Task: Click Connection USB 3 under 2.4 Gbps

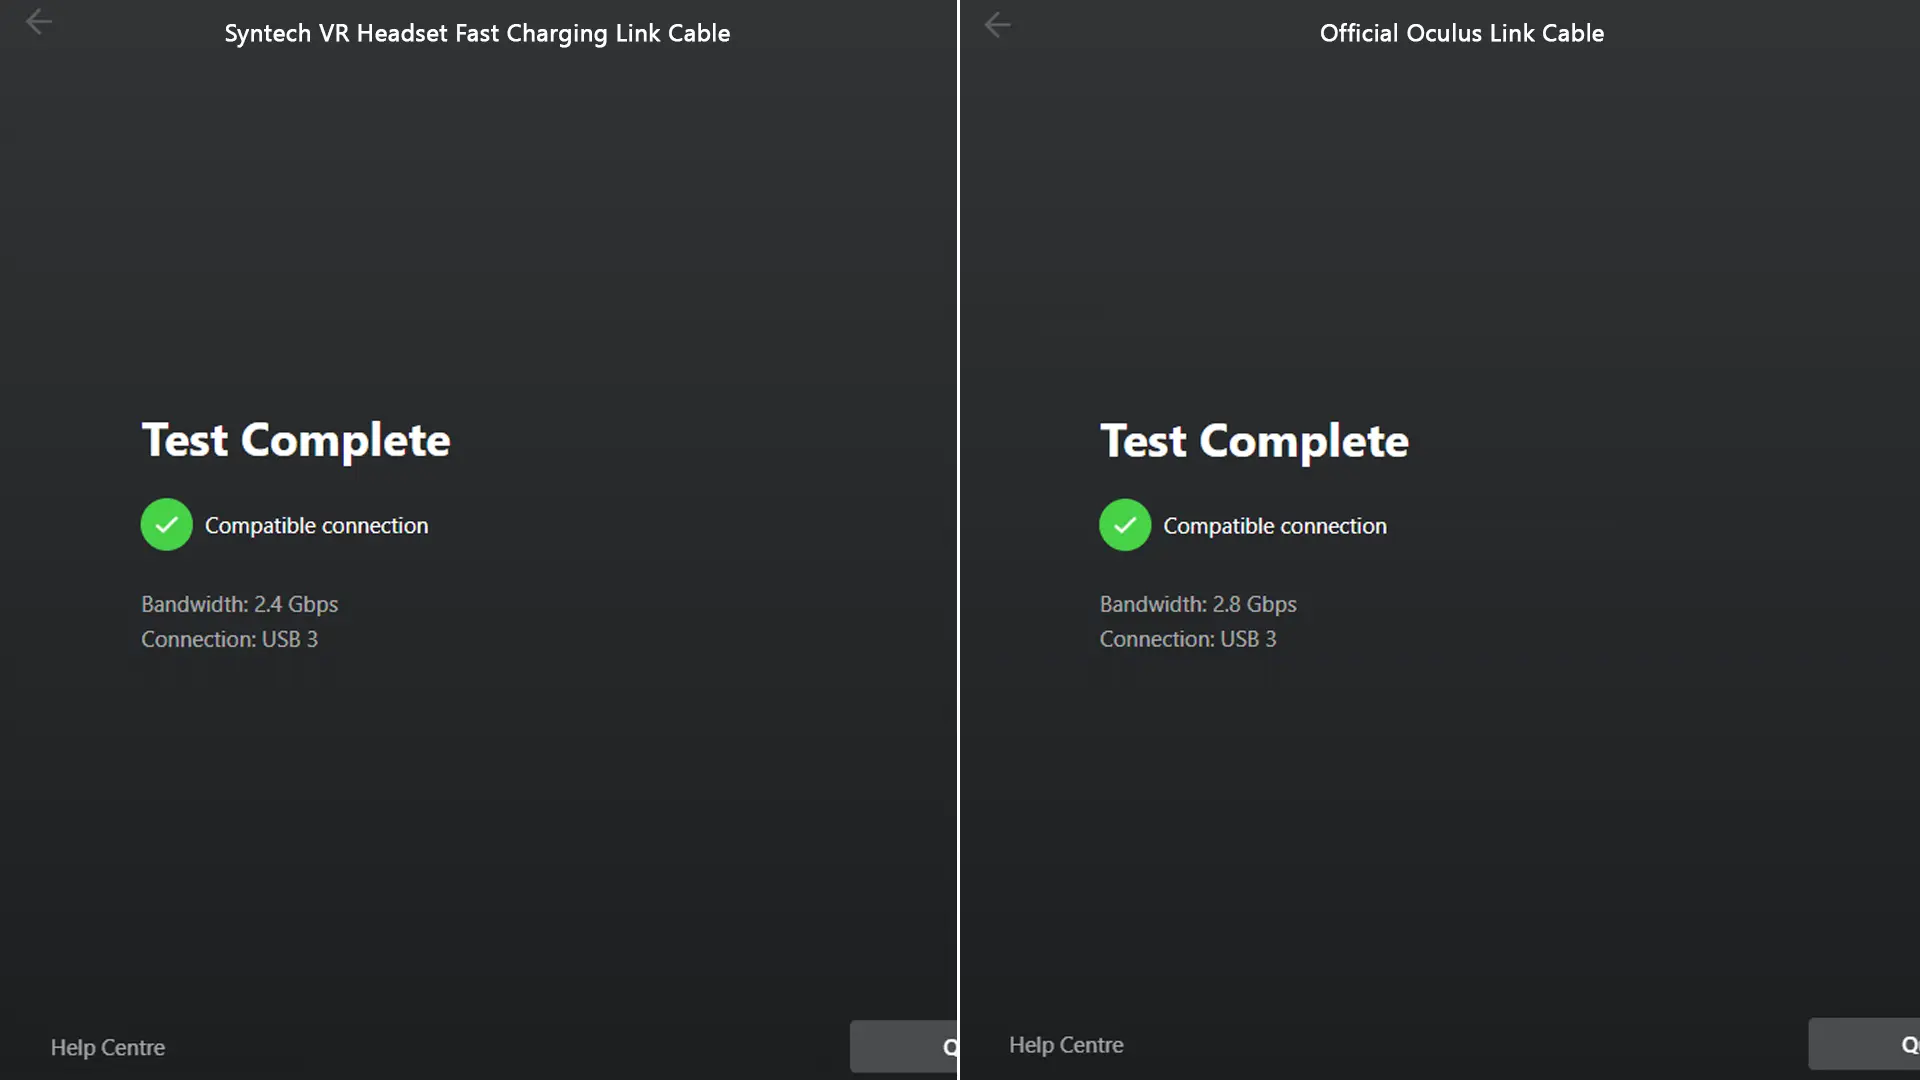Action: click(x=229, y=639)
